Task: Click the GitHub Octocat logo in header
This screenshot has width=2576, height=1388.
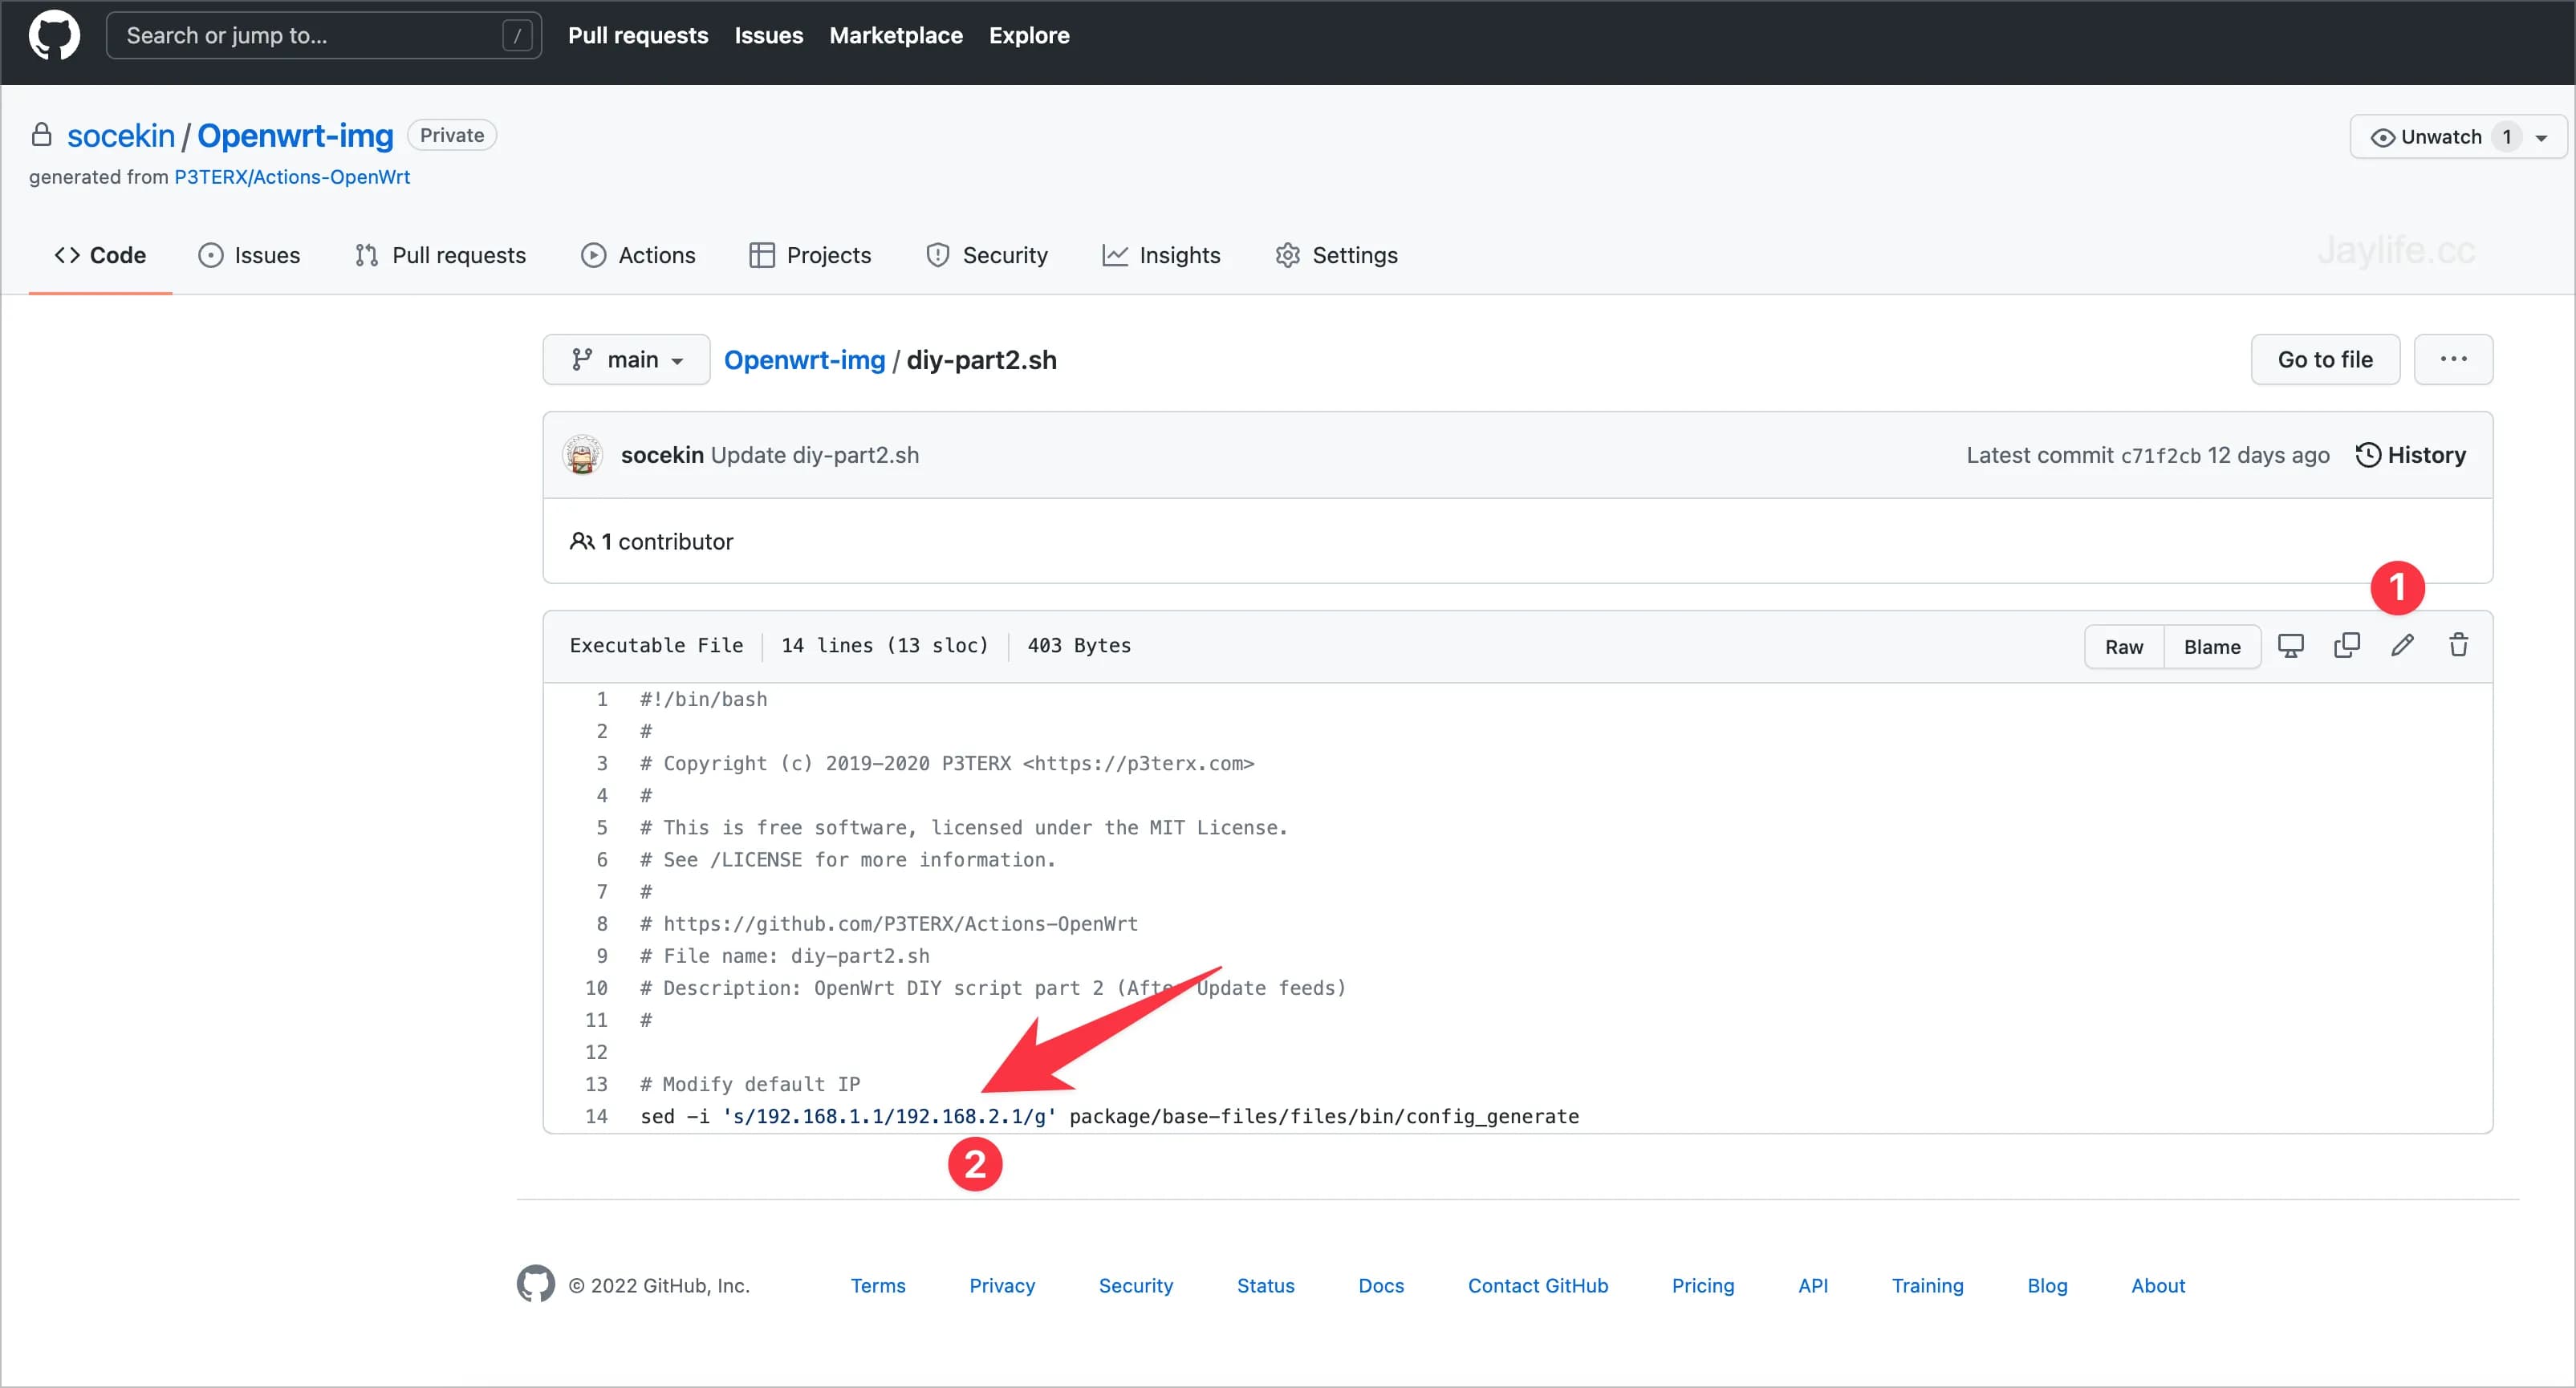Action: coord(54,36)
